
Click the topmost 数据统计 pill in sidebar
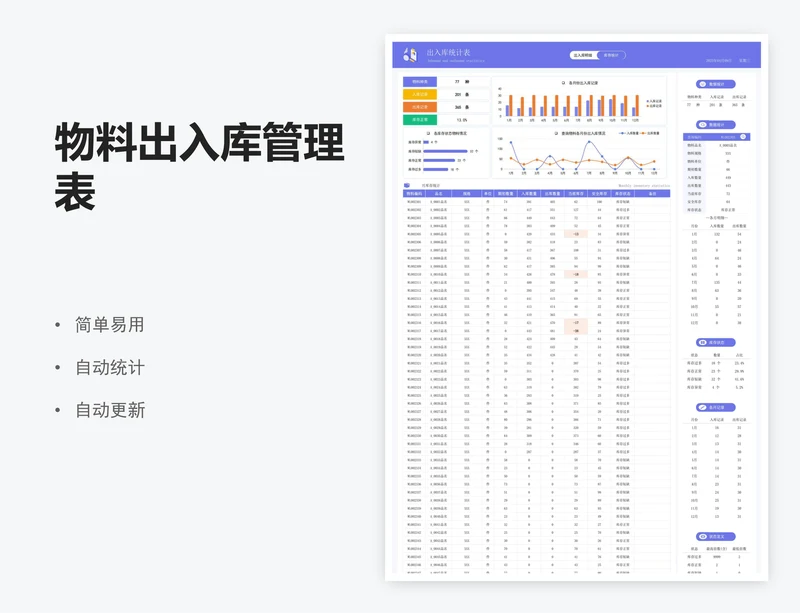[712, 84]
